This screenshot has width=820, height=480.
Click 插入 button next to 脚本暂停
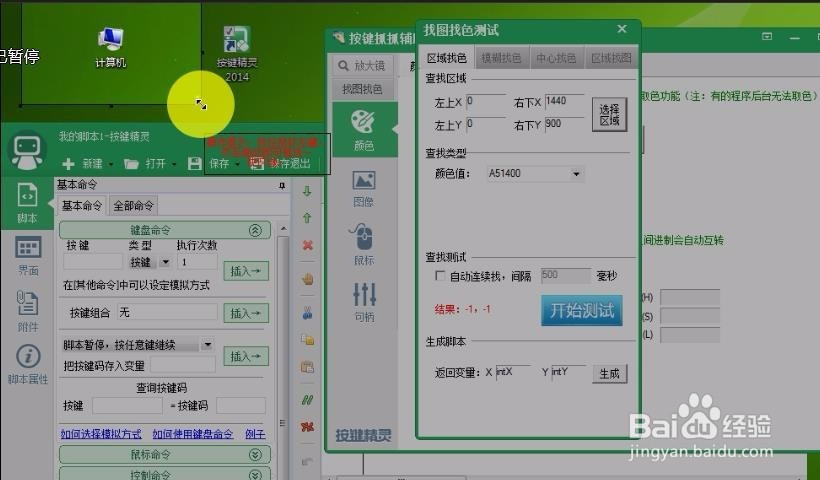pyautogui.click(x=246, y=356)
